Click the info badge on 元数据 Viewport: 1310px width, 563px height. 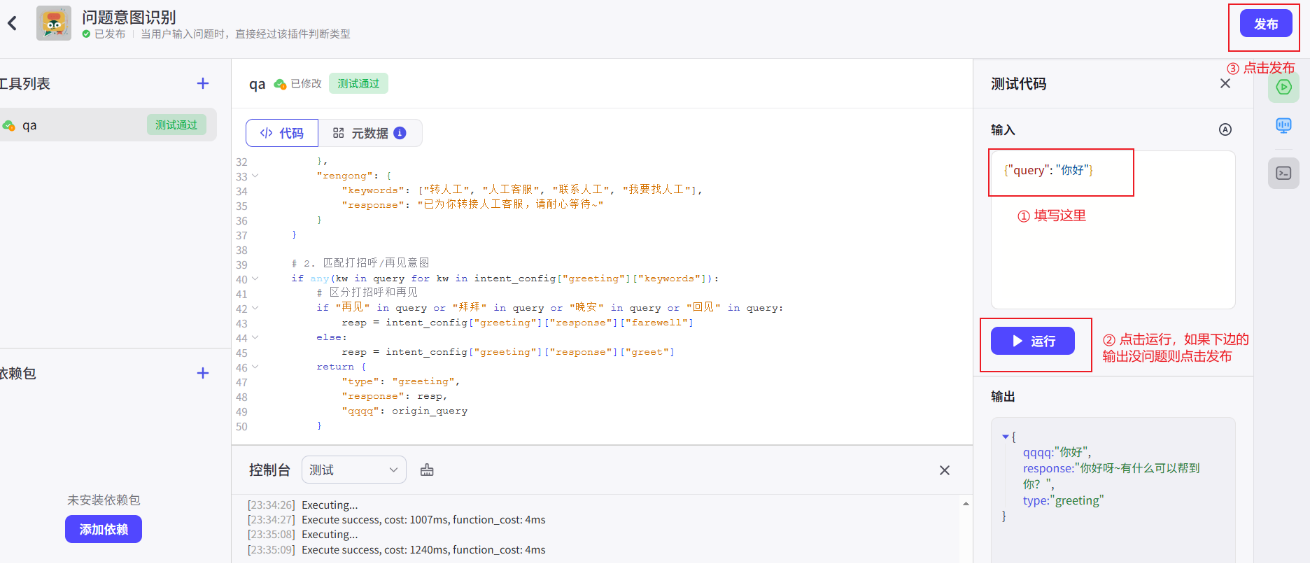[x=400, y=133]
